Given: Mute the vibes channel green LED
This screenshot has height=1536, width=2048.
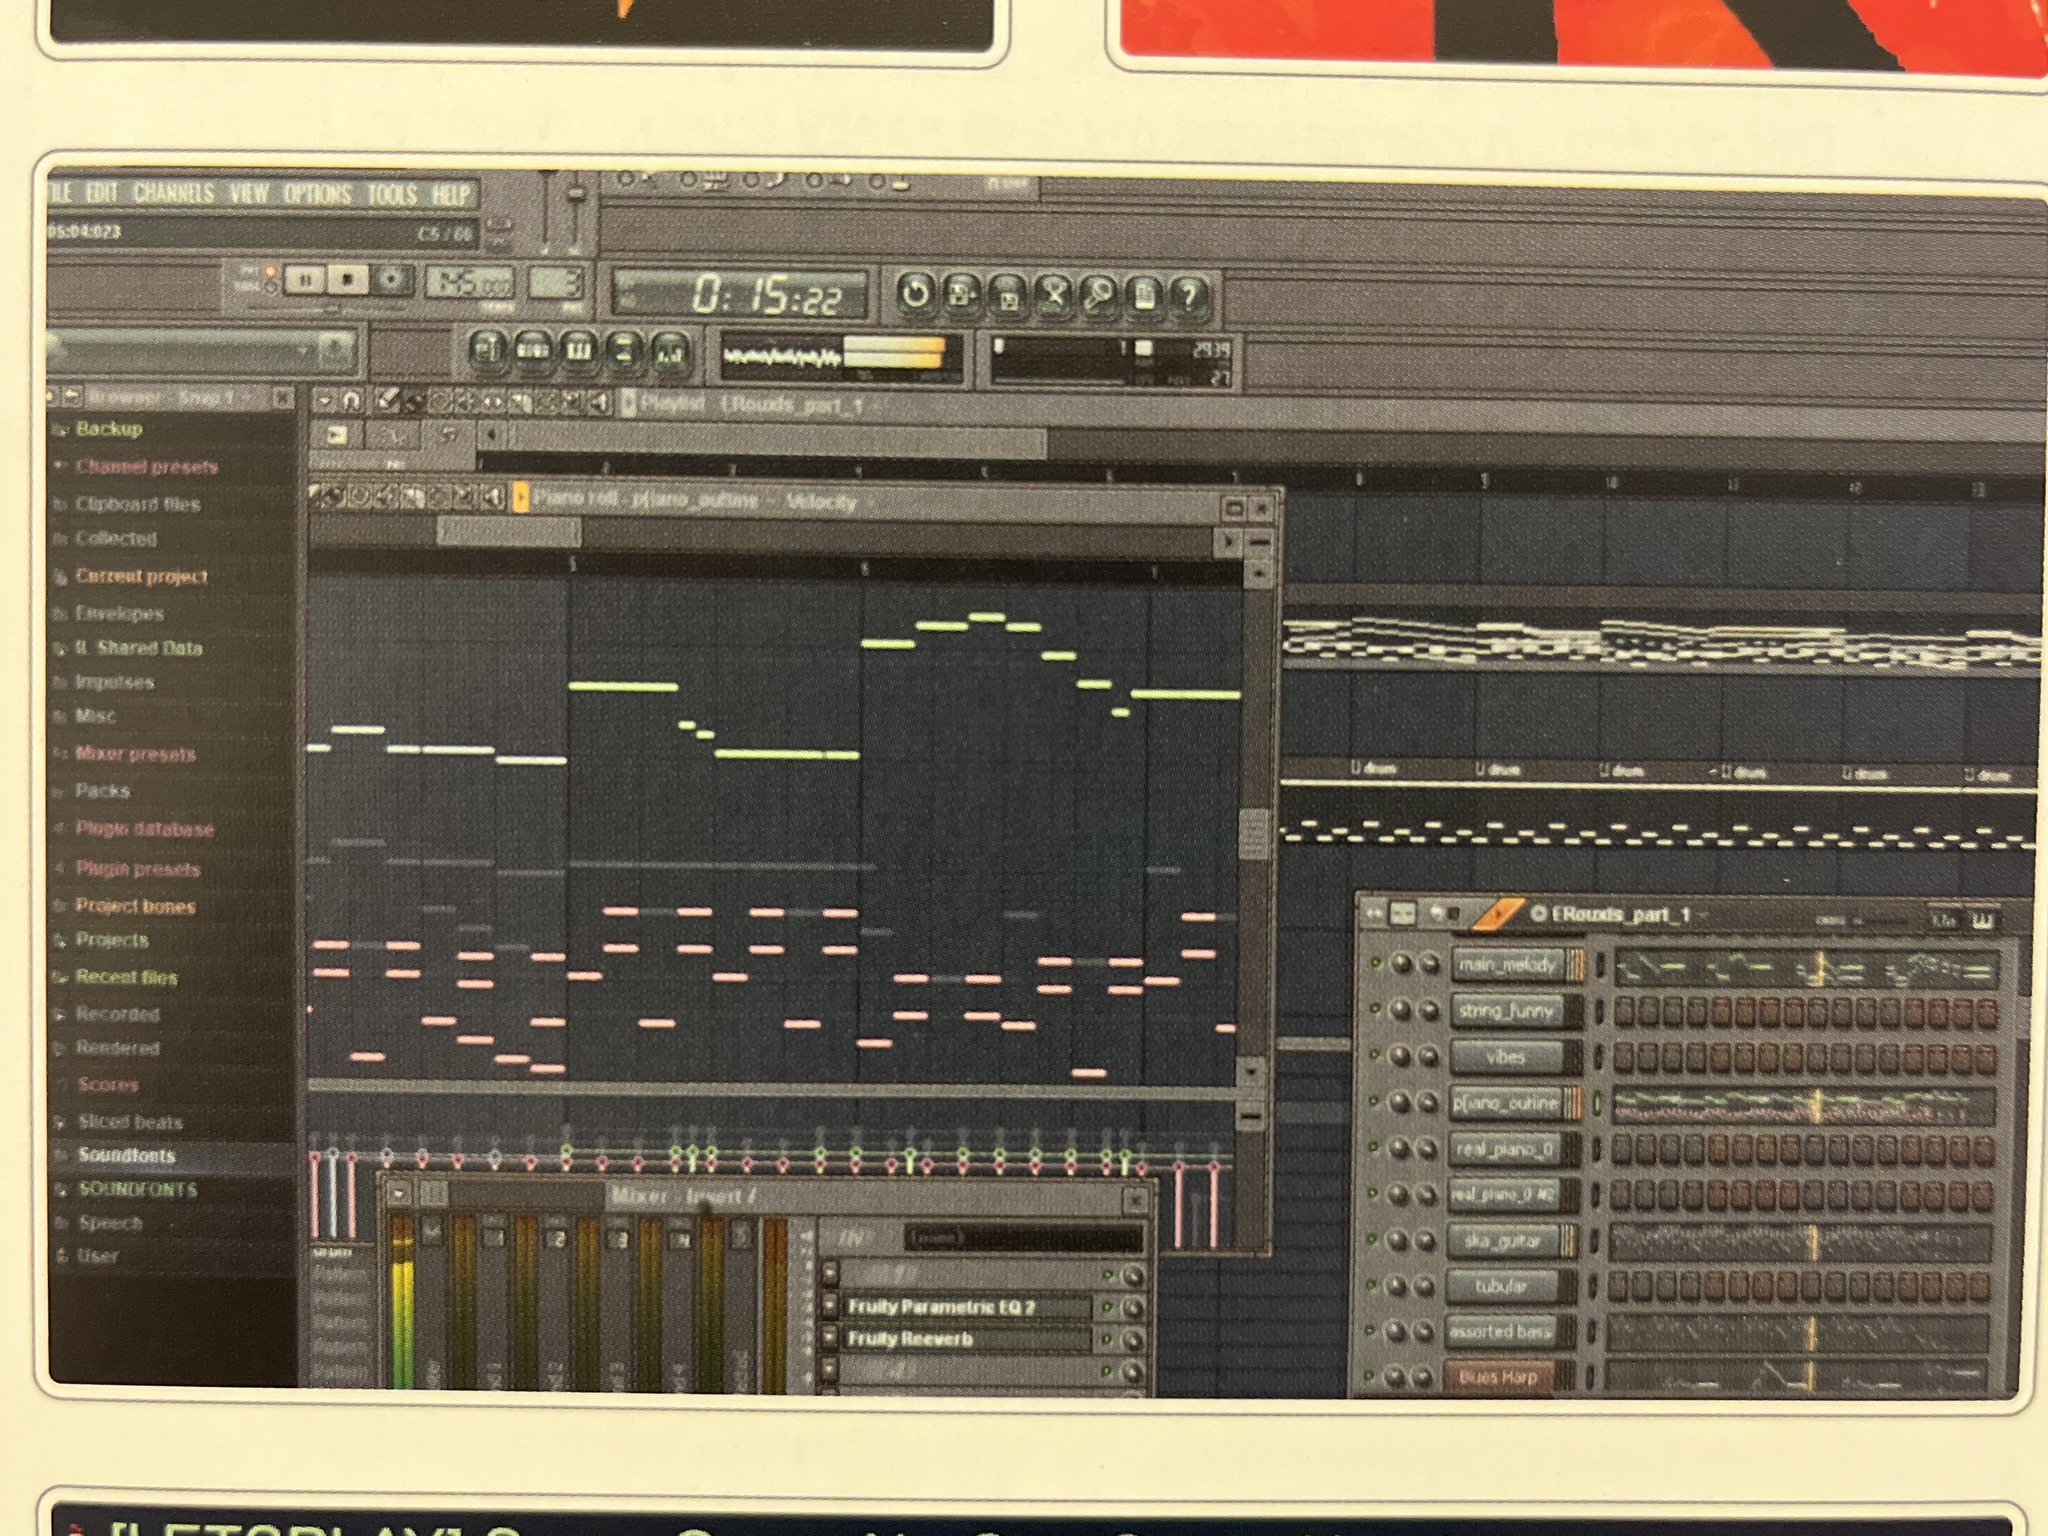Looking at the screenshot, I should tap(1375, 1055).
